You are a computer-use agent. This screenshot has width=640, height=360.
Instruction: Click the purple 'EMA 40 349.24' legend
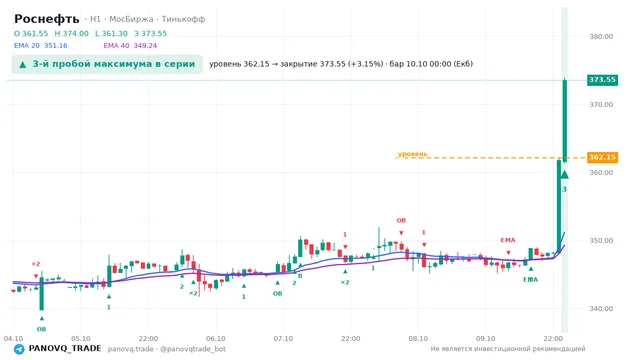tap(130, 46)
